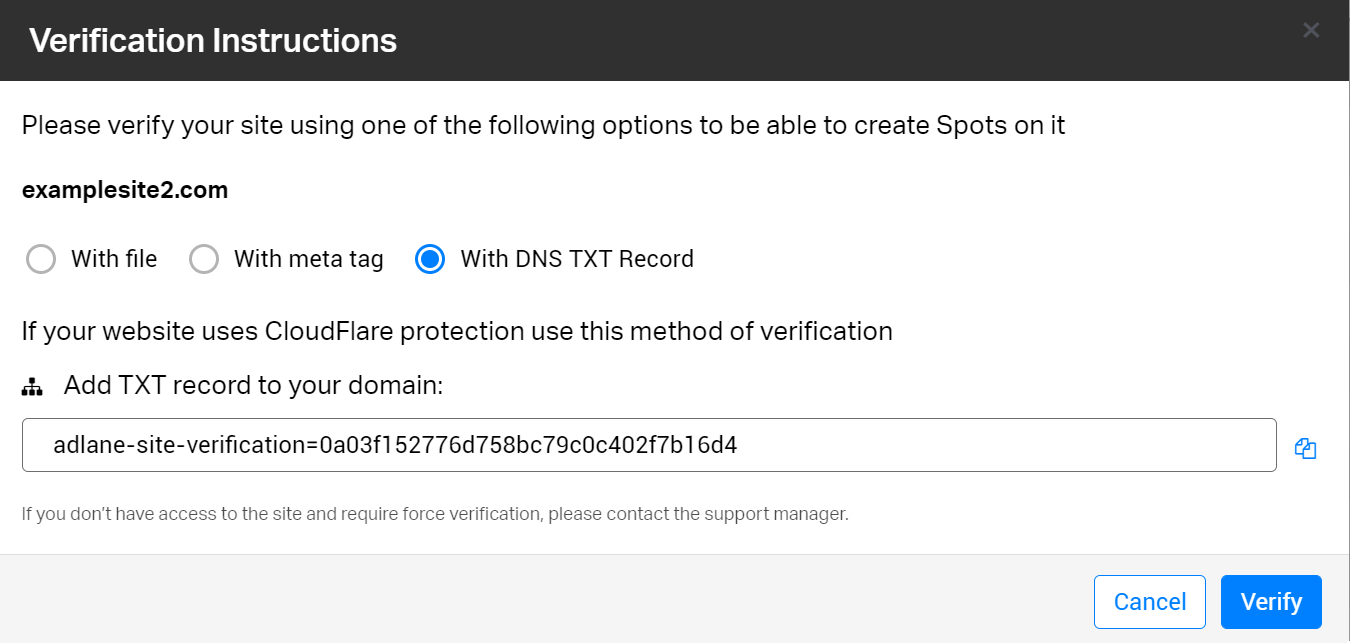Click the examplesite2.com domain name
The height and width of the screenshot is (643, 1350).
coord(125,190)
